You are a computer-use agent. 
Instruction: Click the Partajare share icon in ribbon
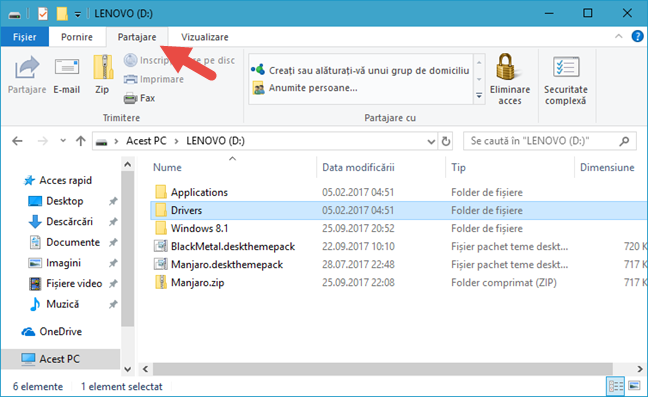[x=27, y=67]
